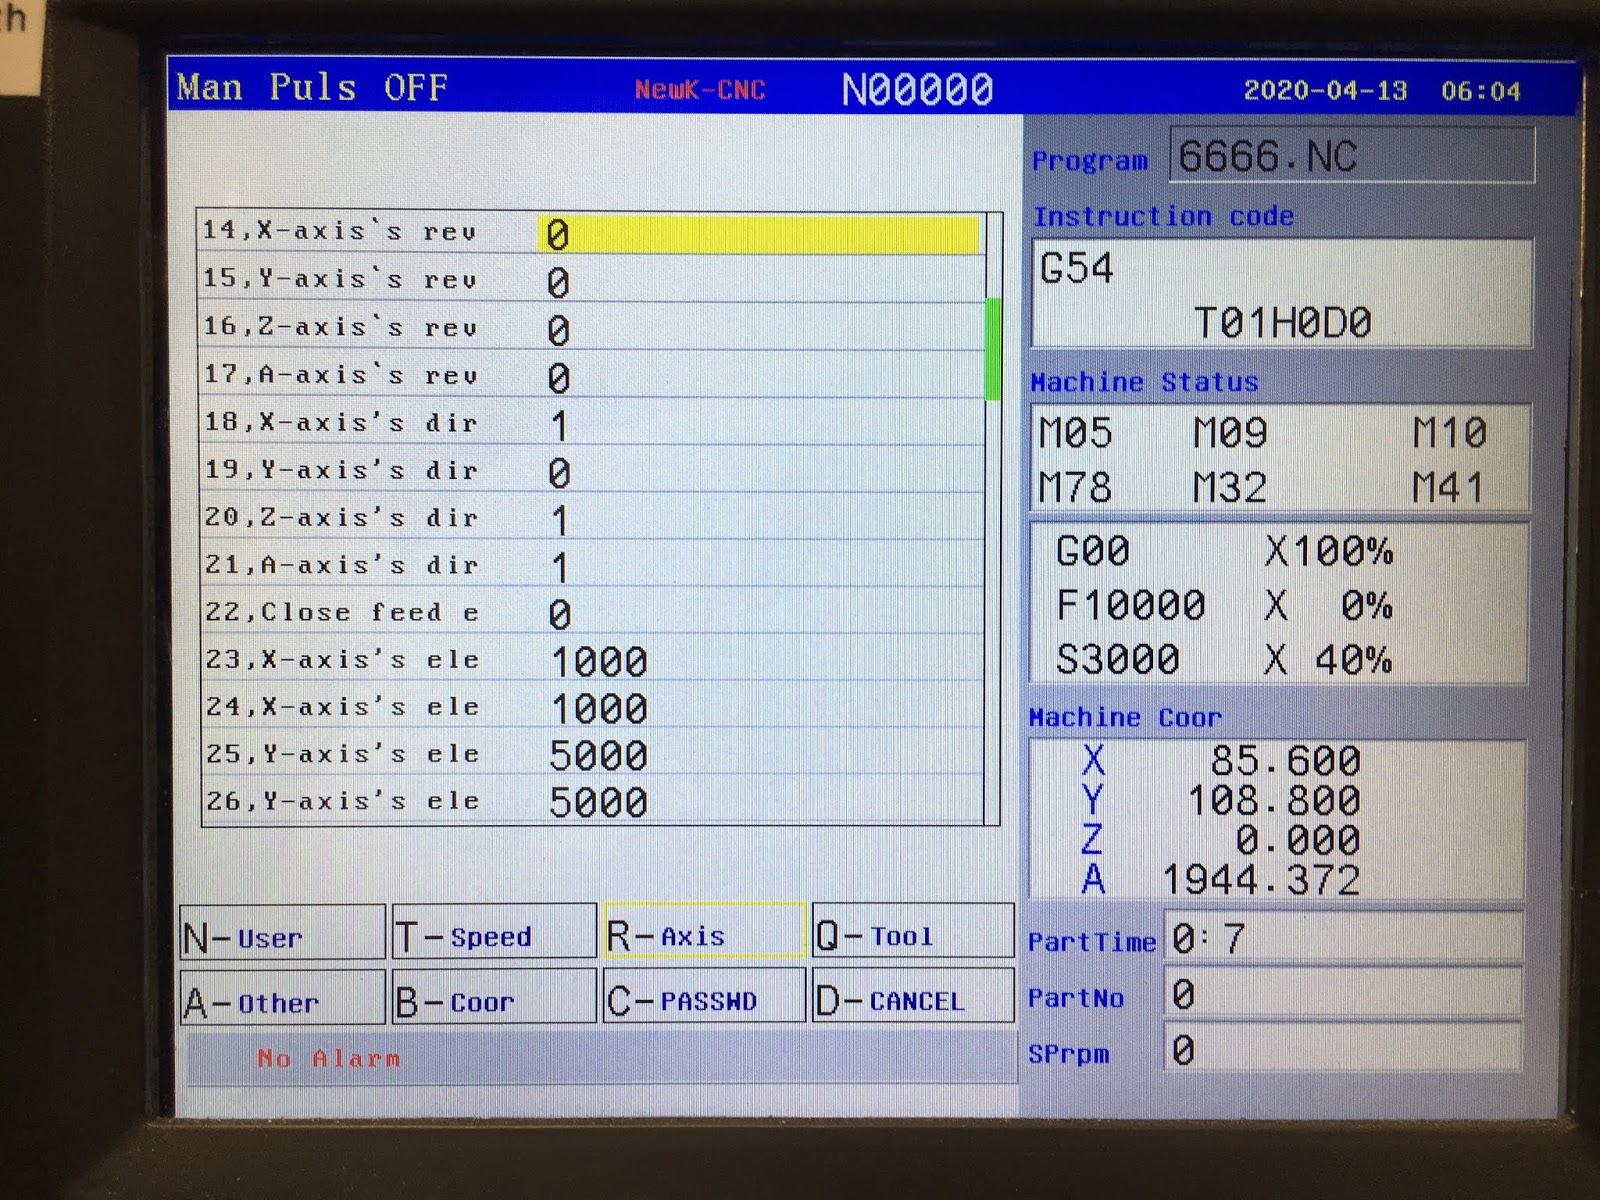Click the Z machine coordinate 0.000
Screen dimensions: 1600x1200
[1298, 841]
